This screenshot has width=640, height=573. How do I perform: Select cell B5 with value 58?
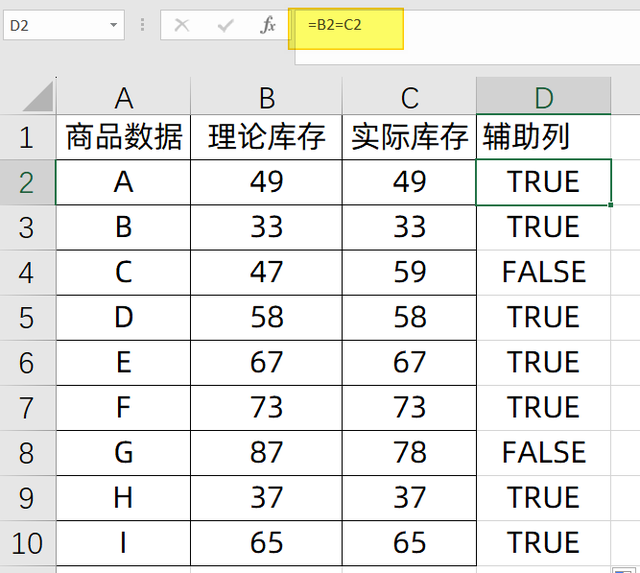pyautogui.click(x=266, y=318)
